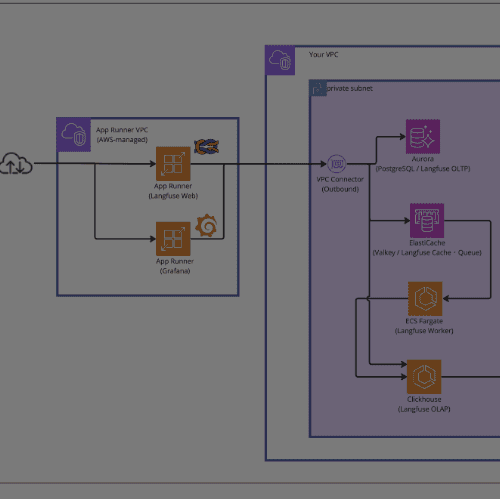Click the App Runner Langfuse Web icon
This screenshot has height=499, width=500.
coord(173,164)
